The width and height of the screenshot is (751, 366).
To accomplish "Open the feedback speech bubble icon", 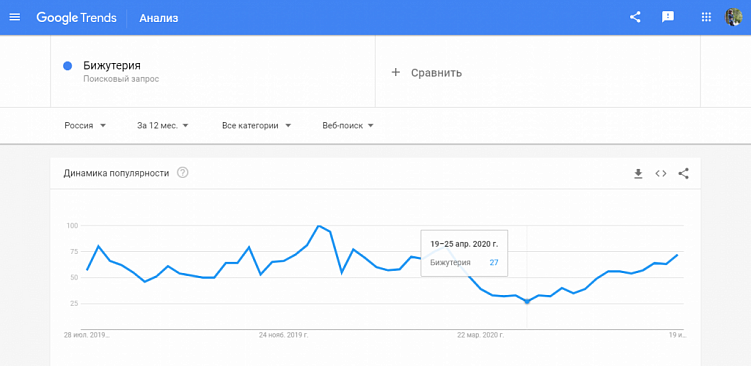I will click(x=668, y=18).
